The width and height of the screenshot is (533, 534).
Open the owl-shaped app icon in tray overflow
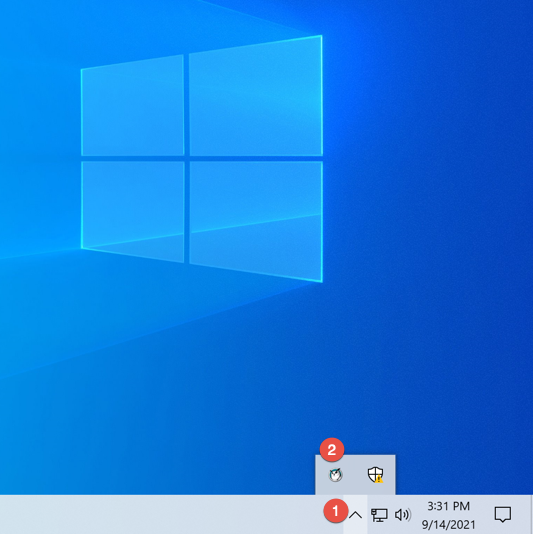[x=335, y=474]
